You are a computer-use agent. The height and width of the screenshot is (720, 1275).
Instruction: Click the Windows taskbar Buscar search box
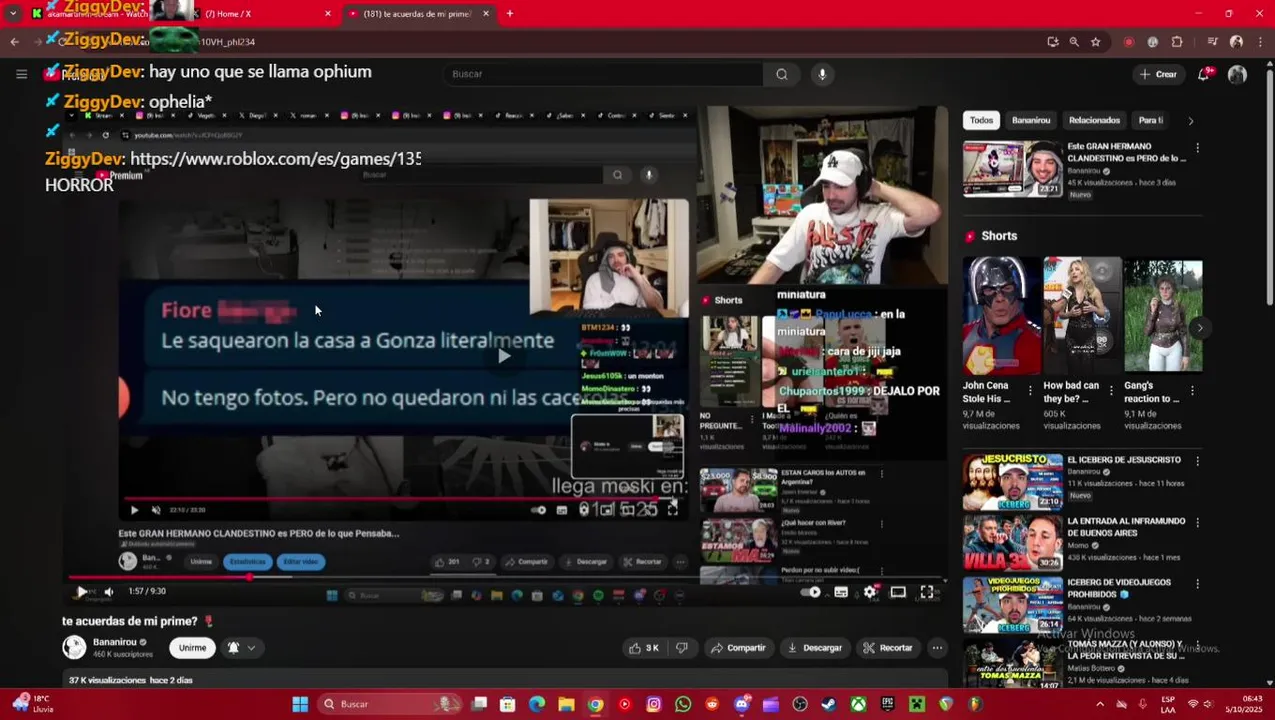[390, 704]
